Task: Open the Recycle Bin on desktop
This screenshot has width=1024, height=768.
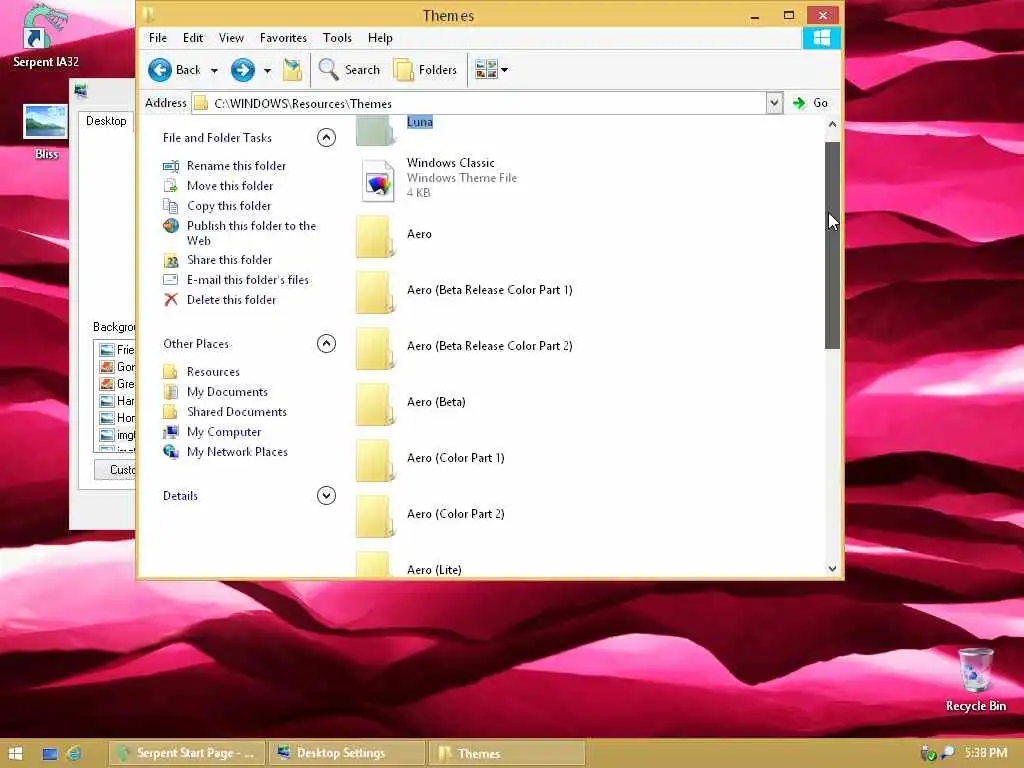Action: click(976, 679)
